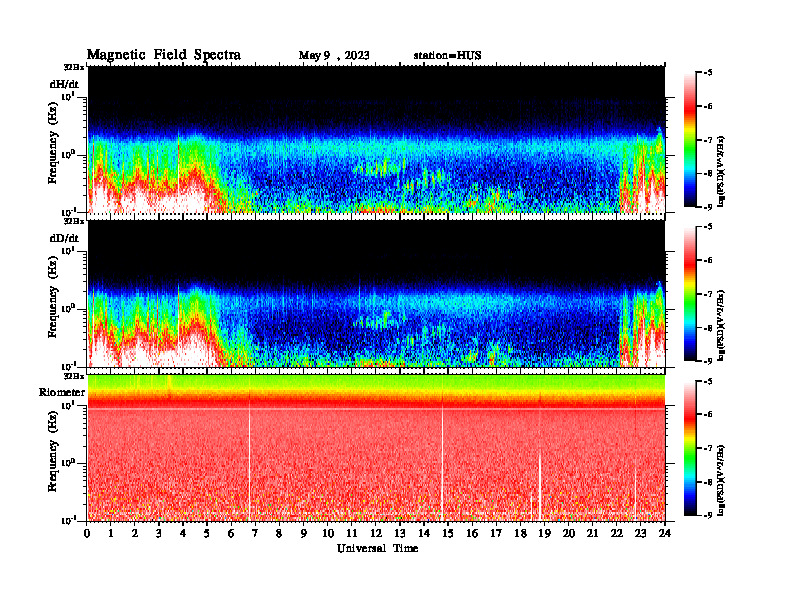This screenshot has width=792, height=612.
Task: Click hour tick "4" on time axis
Action: pyautogui.click(x=183, y=533)
